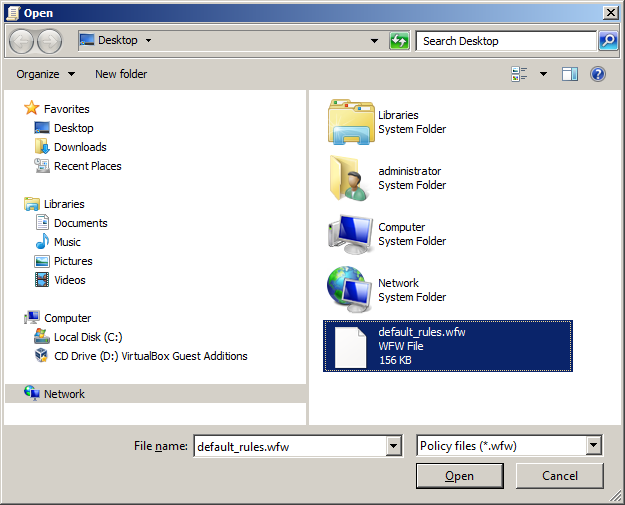The width and height of the screenshot is (625, 505).
Task: Click New folder in the toolbar
Action: (x=121, y=74)
